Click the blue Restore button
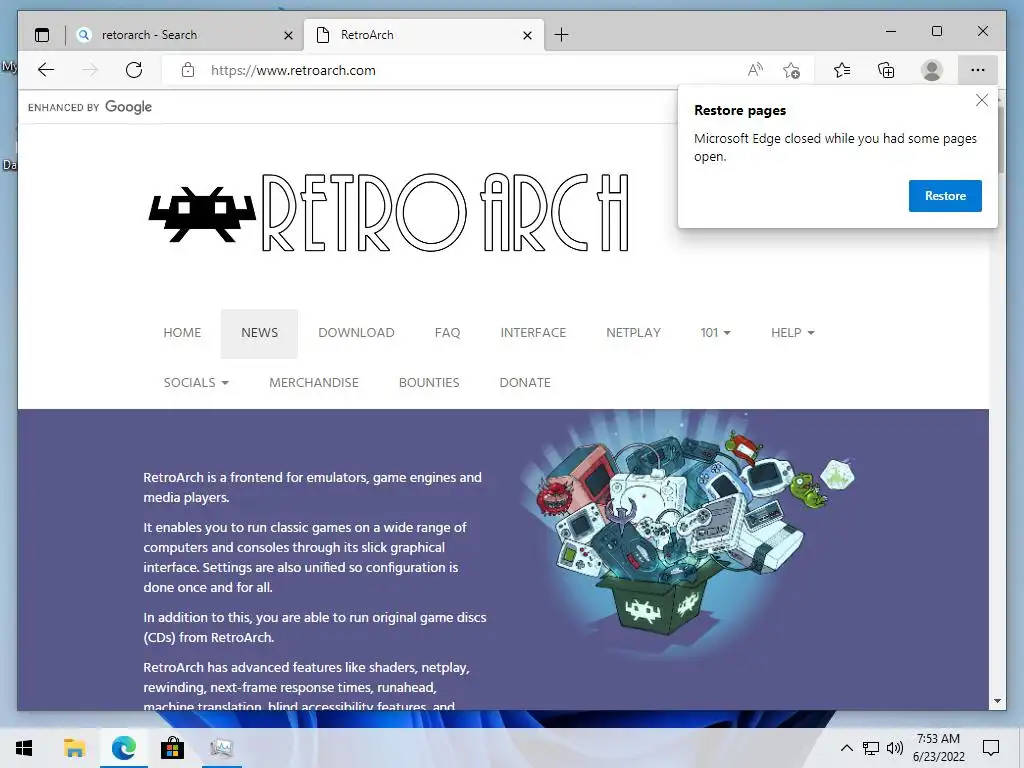The width and height of the screenshot is (1024, 768). point(945,196)
